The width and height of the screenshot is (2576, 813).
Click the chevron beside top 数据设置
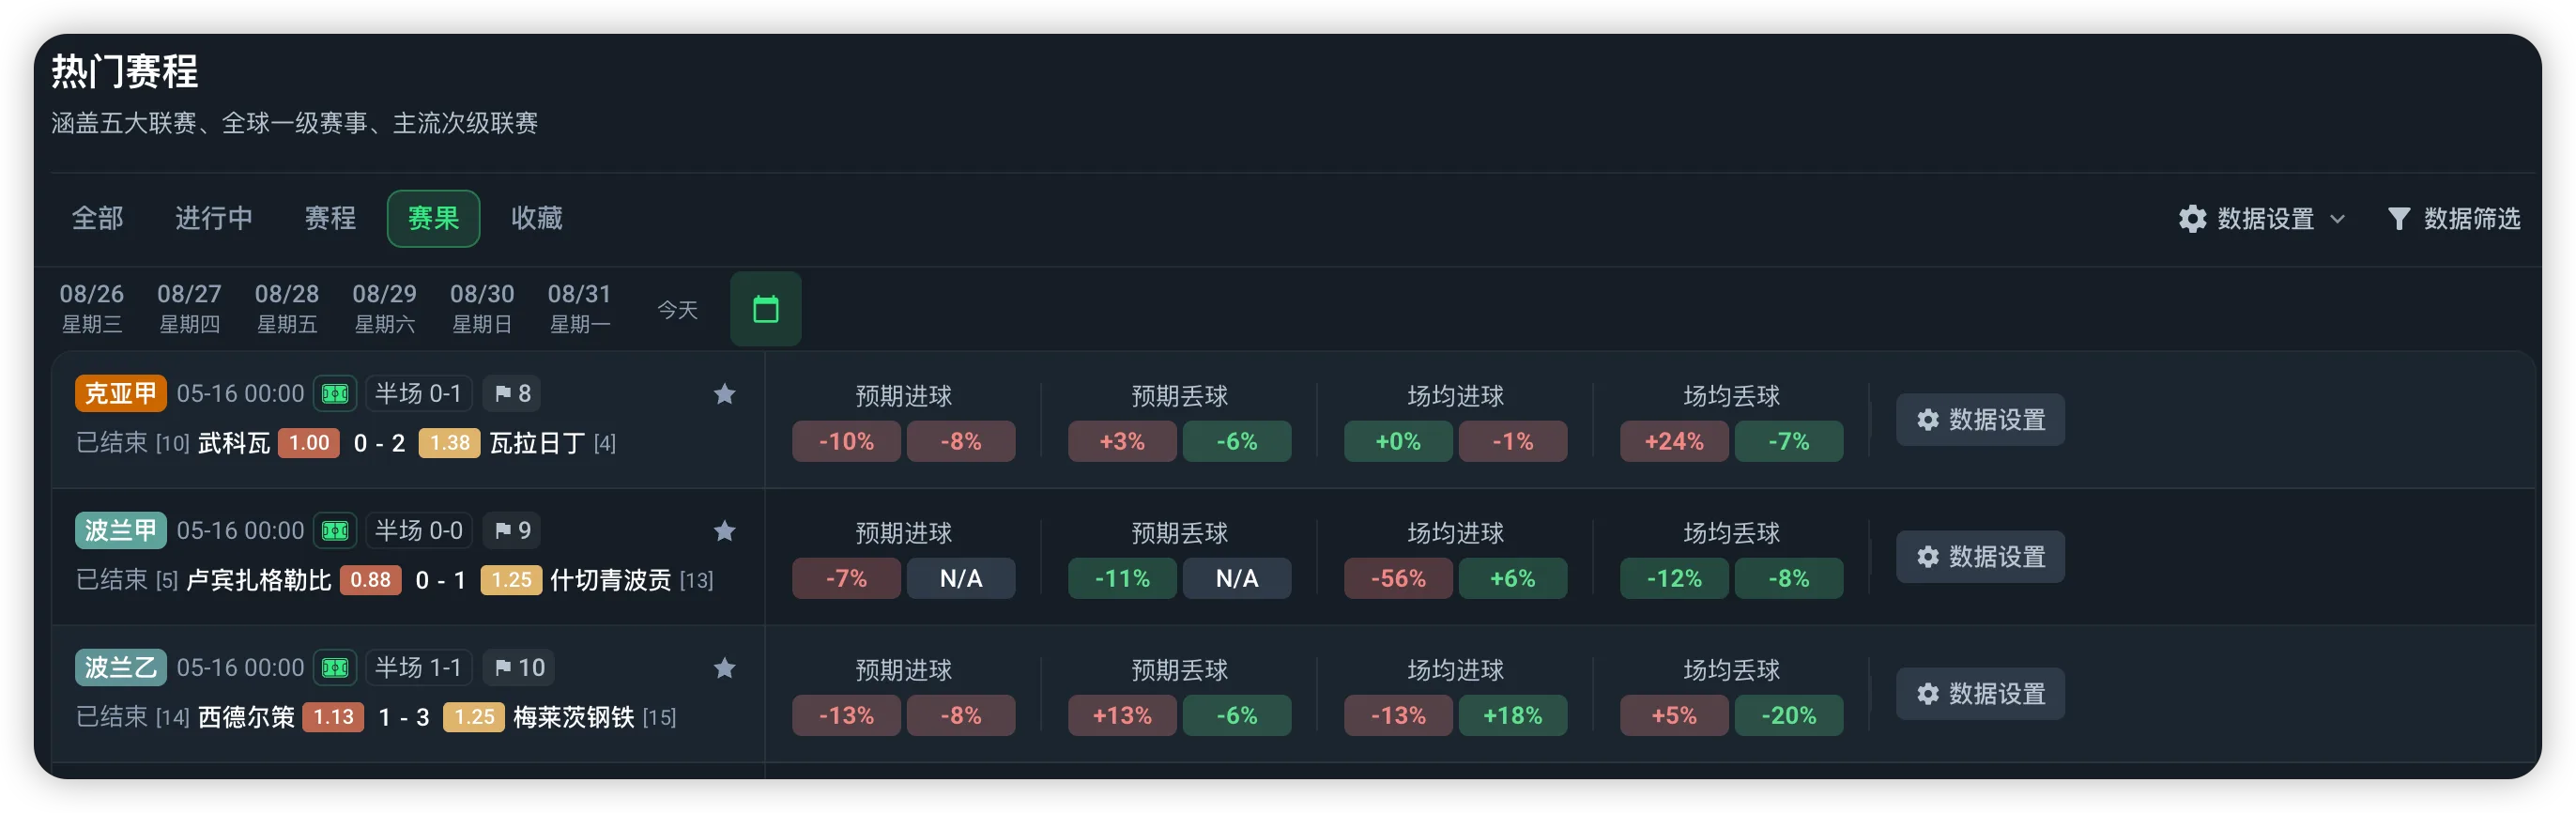(2337, 219)
